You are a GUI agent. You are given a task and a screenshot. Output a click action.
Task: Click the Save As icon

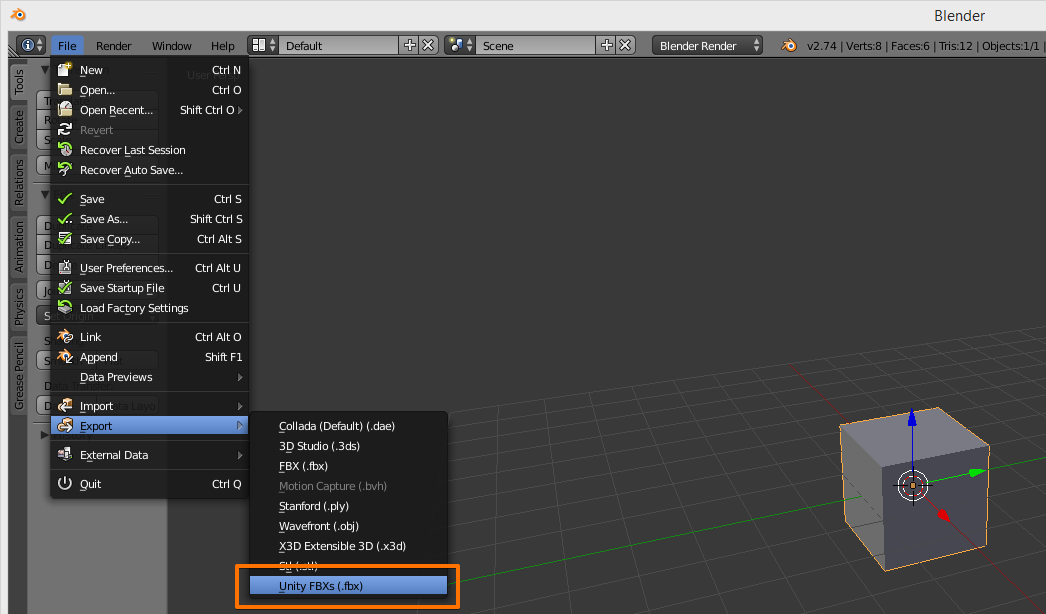[65, 218]
